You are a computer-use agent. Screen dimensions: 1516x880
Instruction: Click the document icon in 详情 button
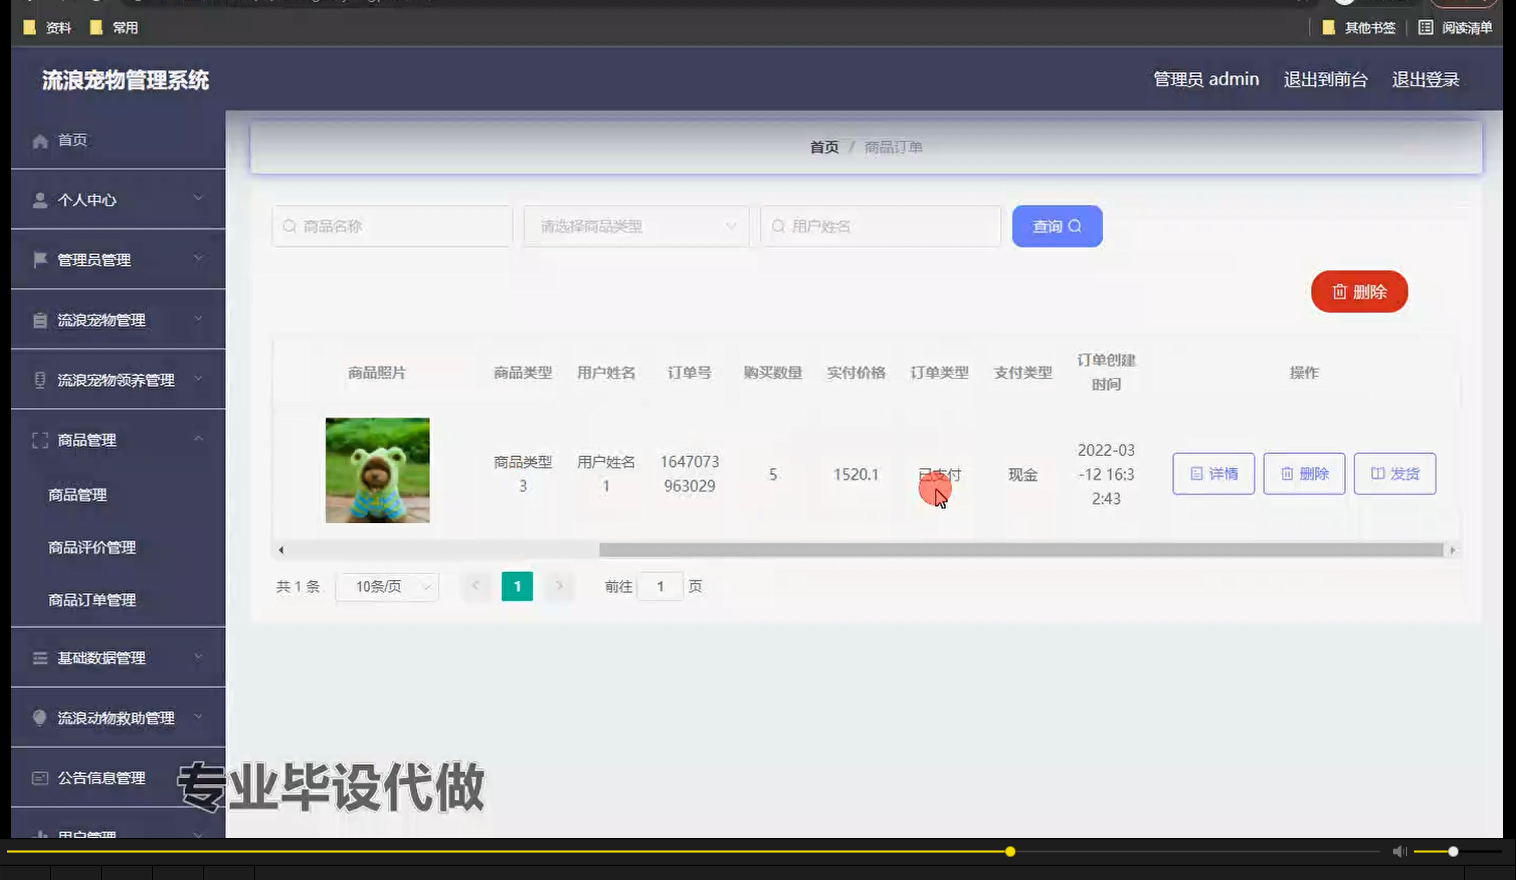(1196, 473)
